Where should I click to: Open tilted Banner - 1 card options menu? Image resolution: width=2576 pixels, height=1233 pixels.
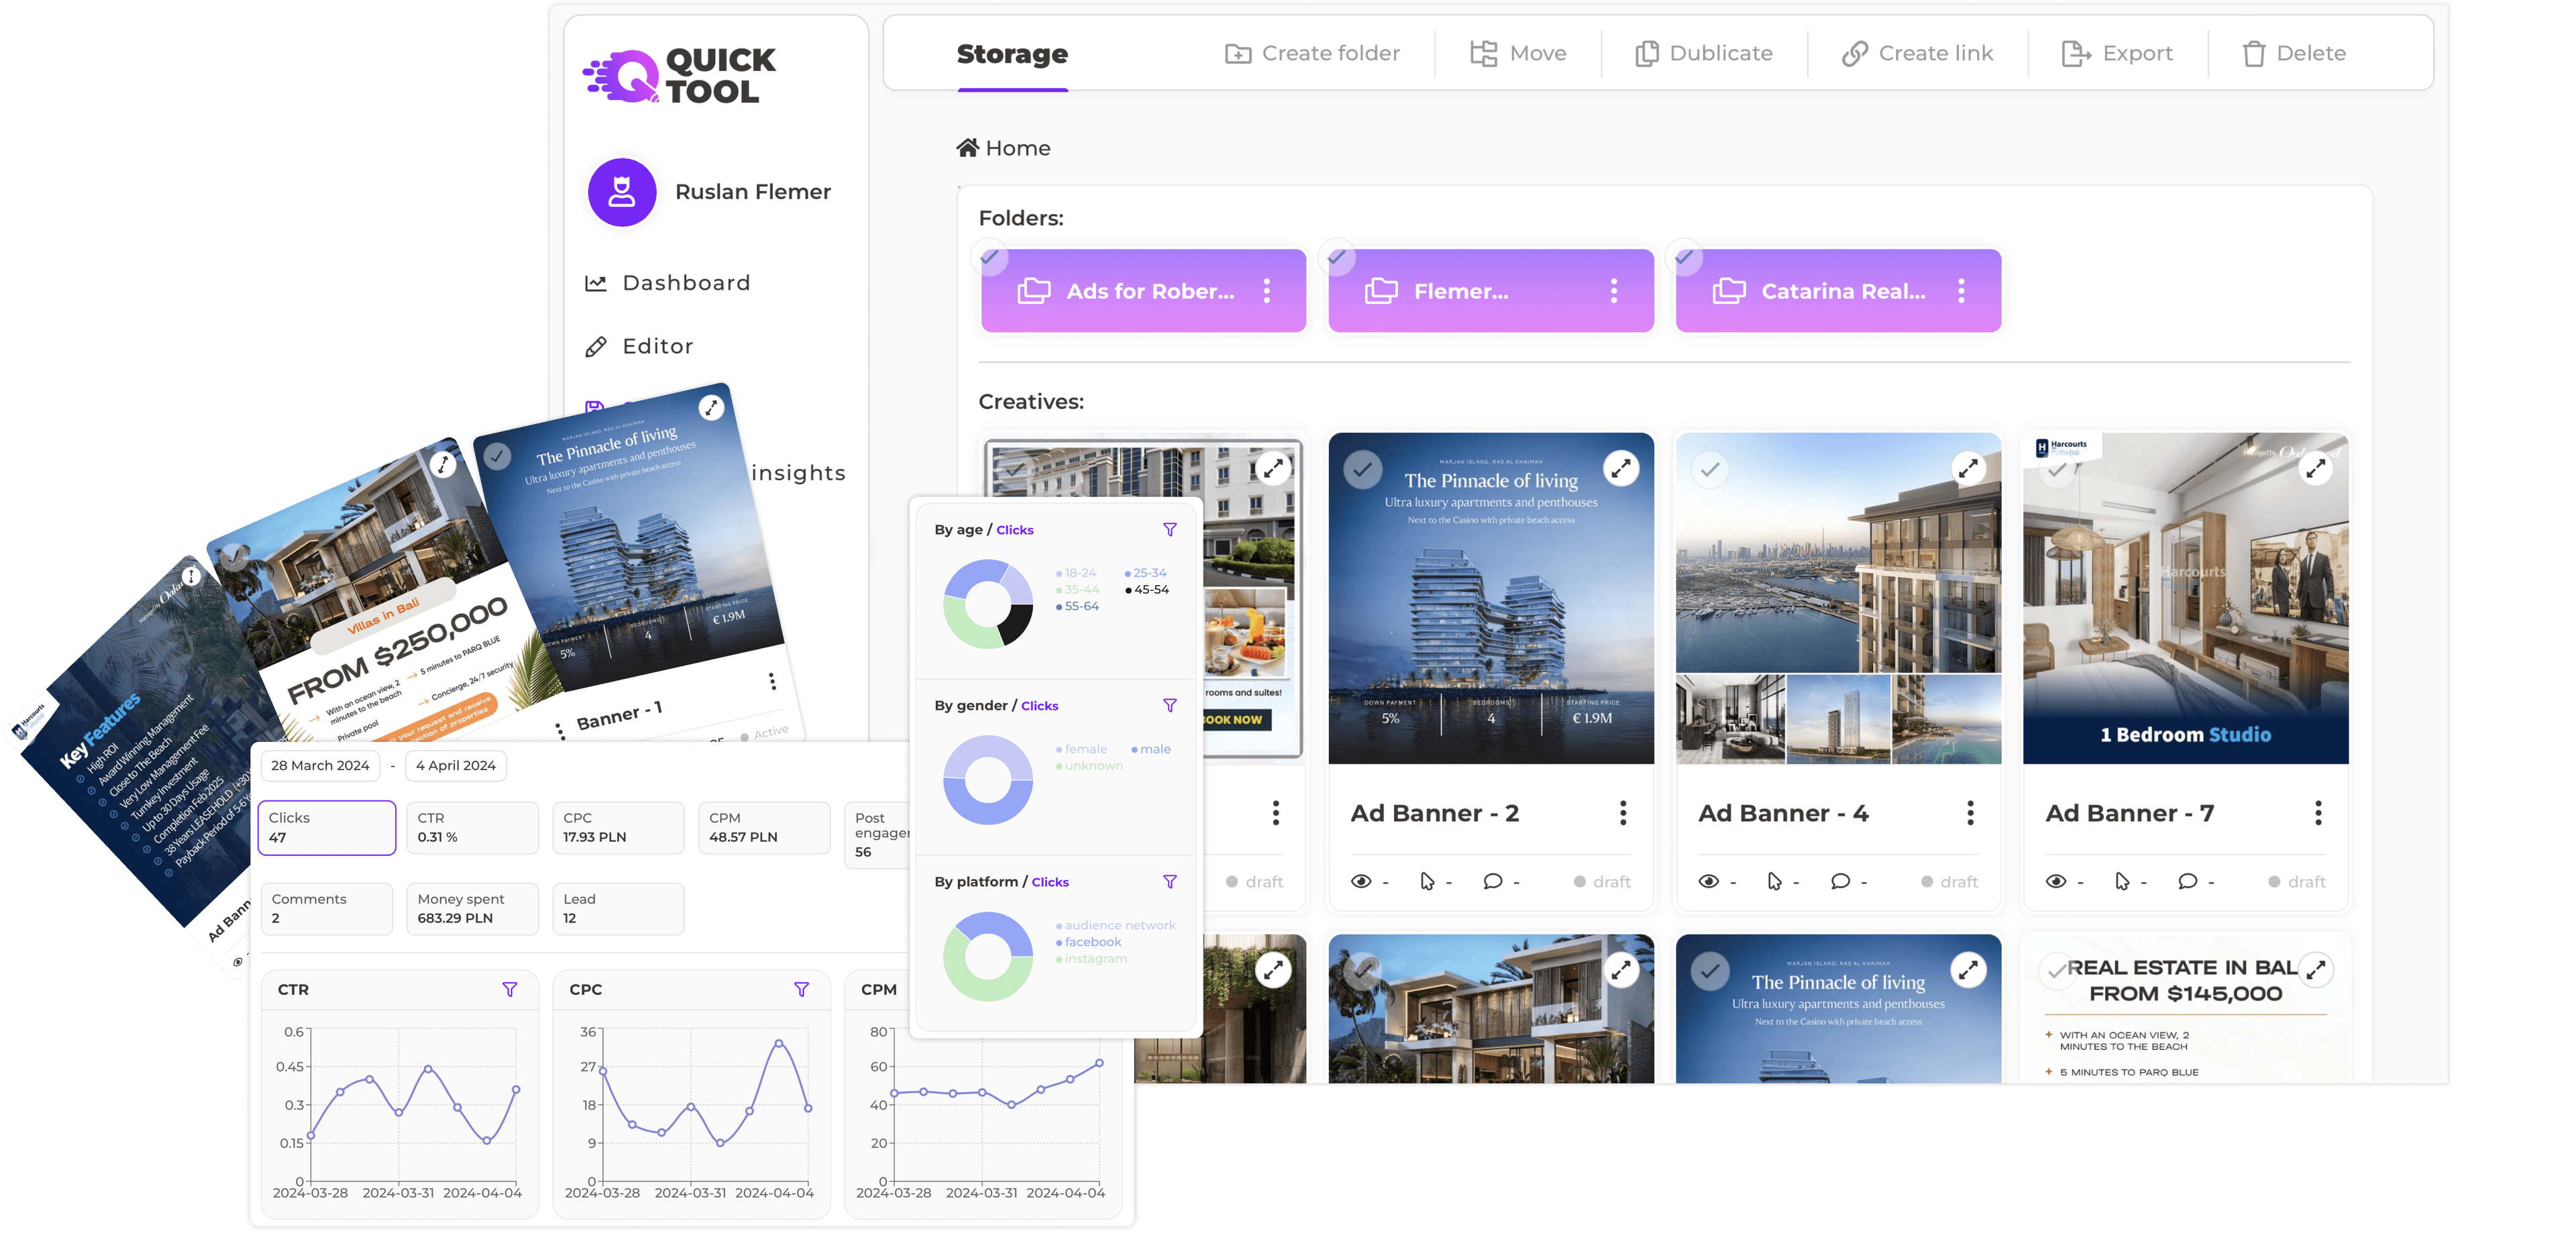coord(772,681)
